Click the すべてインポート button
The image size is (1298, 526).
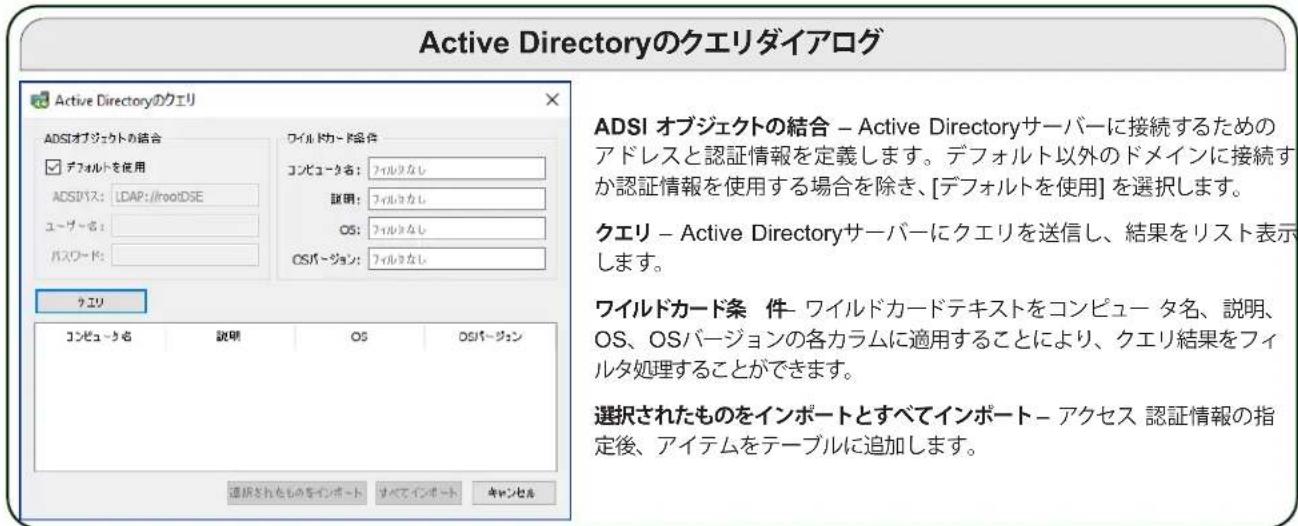click(x=418, y=494)
